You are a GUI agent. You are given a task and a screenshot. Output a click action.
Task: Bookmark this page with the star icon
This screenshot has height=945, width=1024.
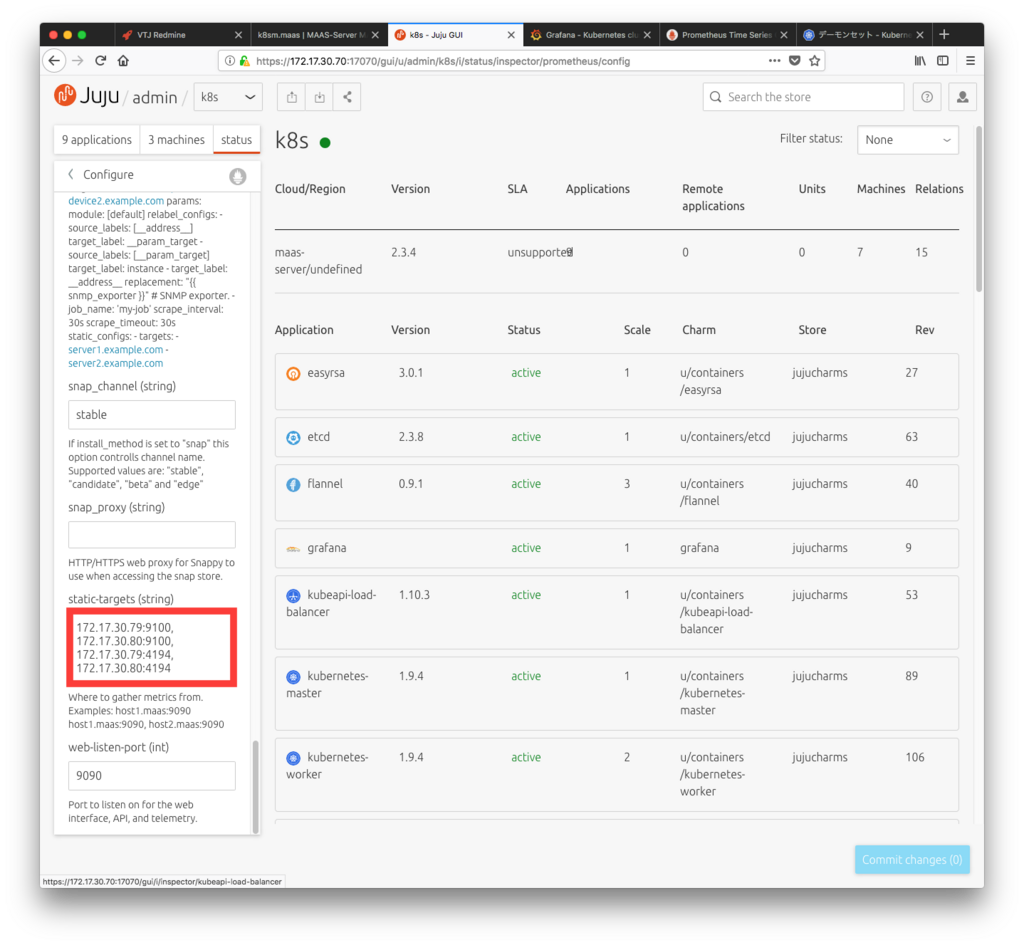click(x=814, y=61)
